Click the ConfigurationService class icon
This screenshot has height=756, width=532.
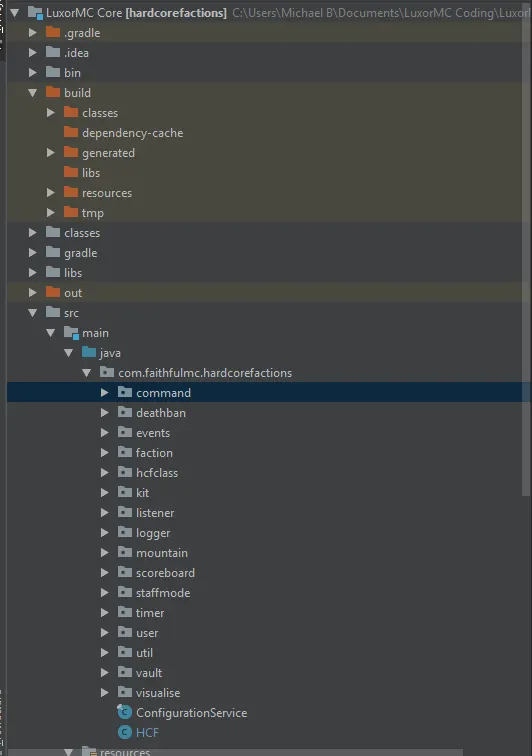124,712
